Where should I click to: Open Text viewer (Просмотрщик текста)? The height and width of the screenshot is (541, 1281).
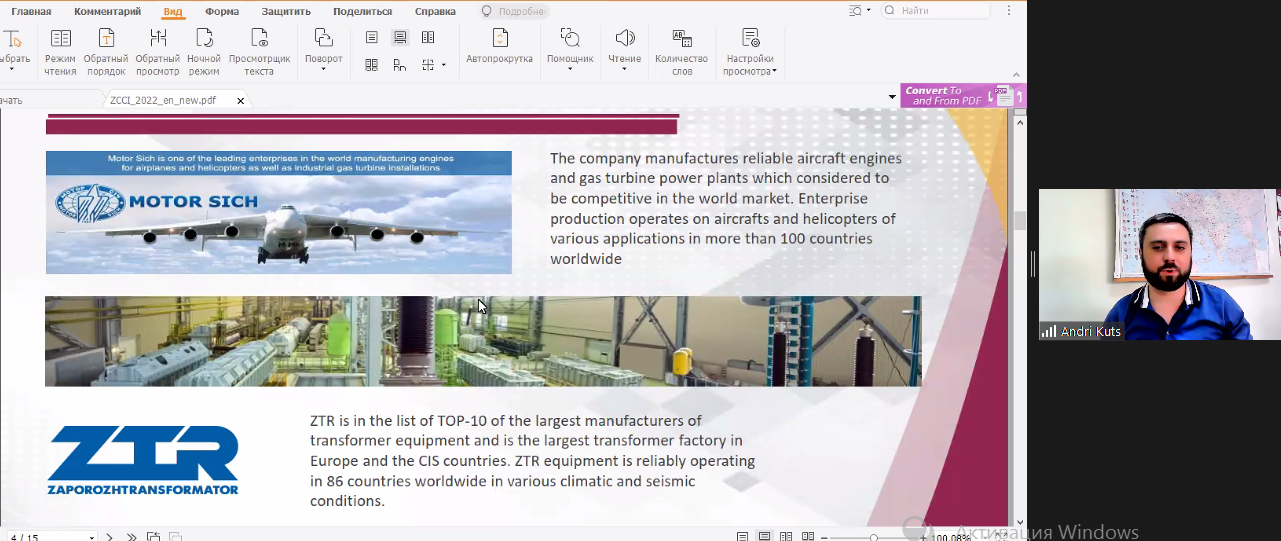(259, 51)
